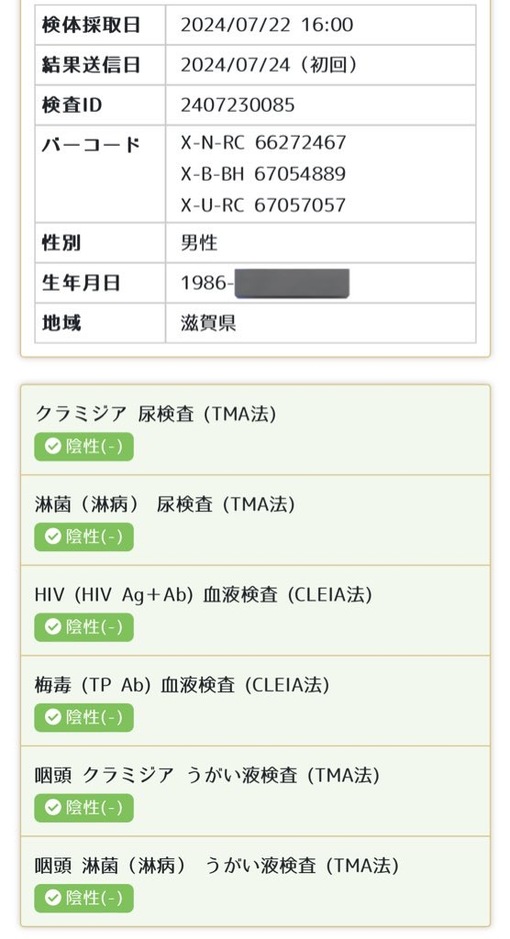510x939 pixels.
Task: Click the checkmark icon on the HIV result badge
Action: [53, 627]
